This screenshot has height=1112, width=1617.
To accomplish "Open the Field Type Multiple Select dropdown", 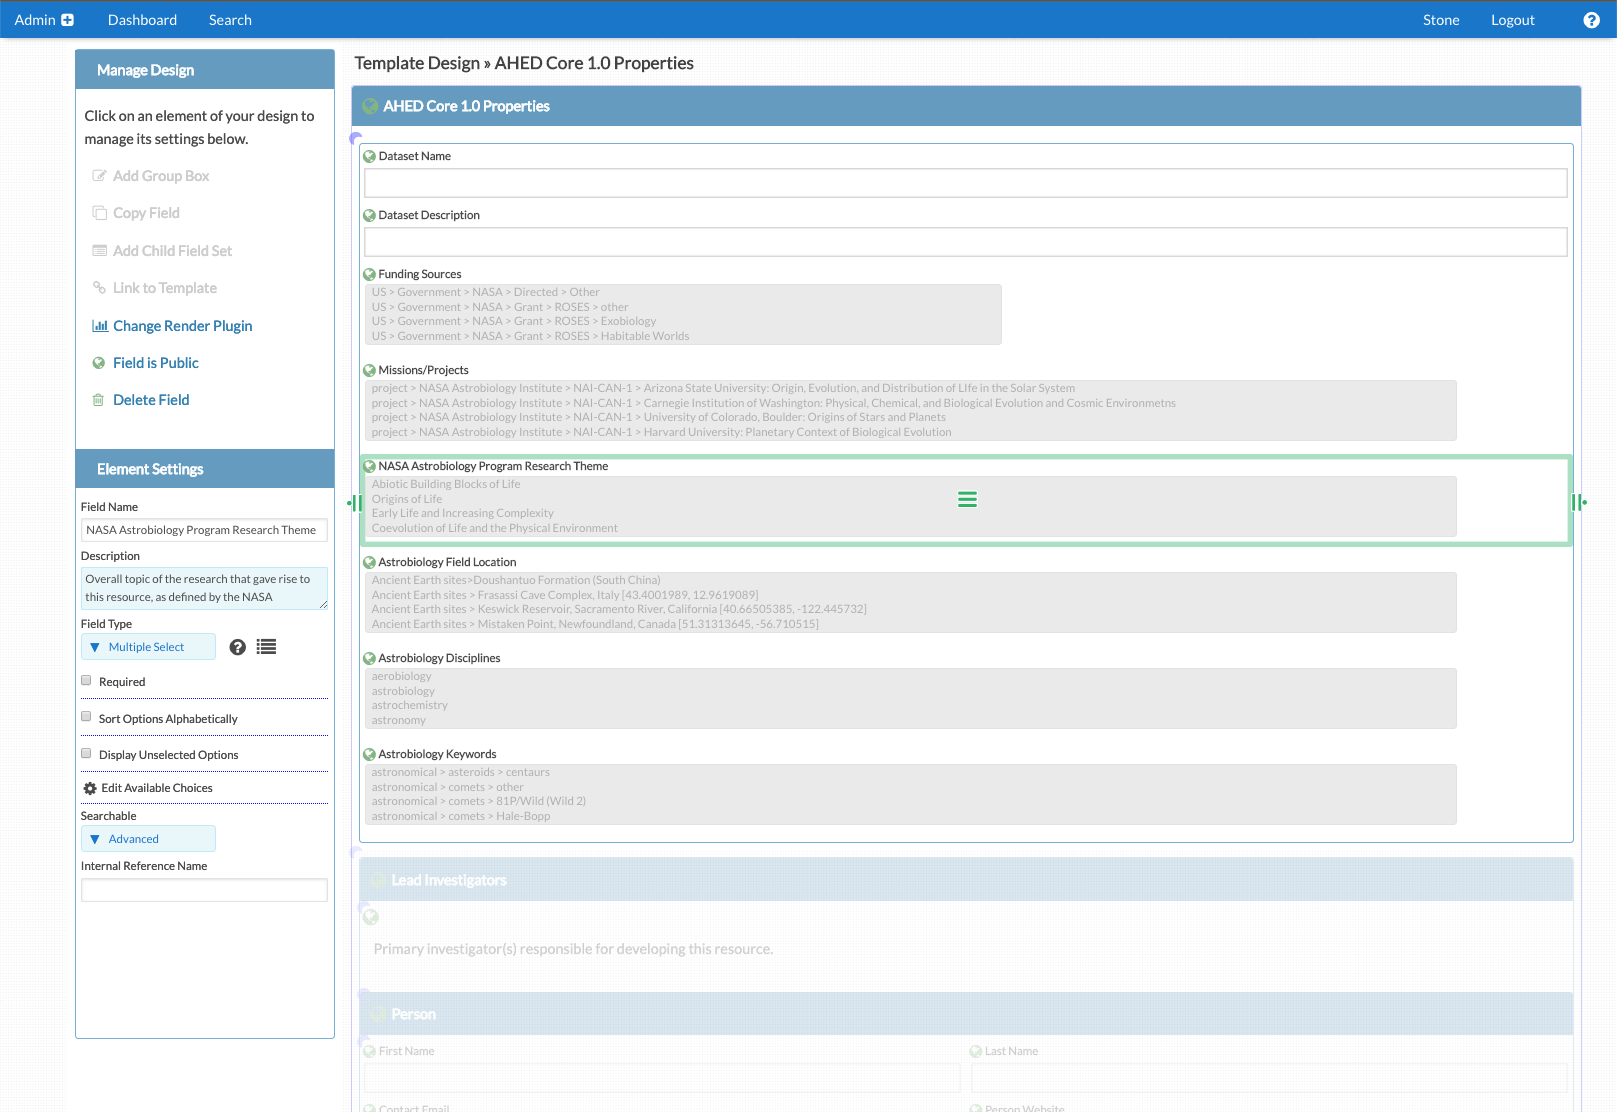I will point(148,647).
